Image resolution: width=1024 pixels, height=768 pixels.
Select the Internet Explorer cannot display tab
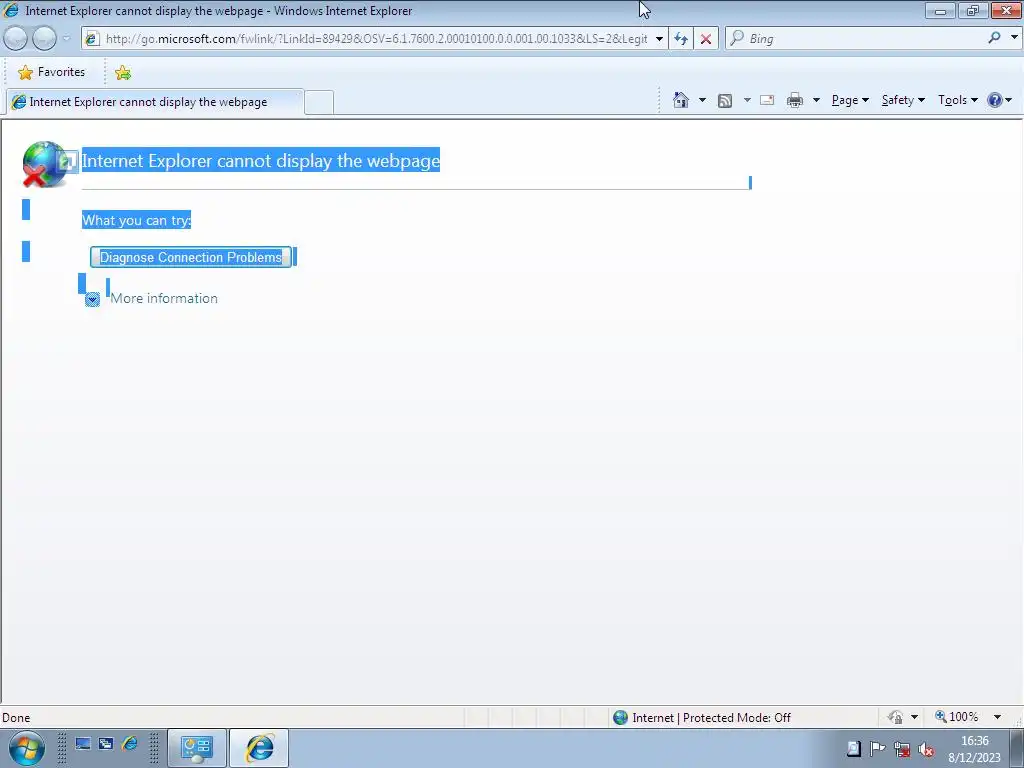155,102
